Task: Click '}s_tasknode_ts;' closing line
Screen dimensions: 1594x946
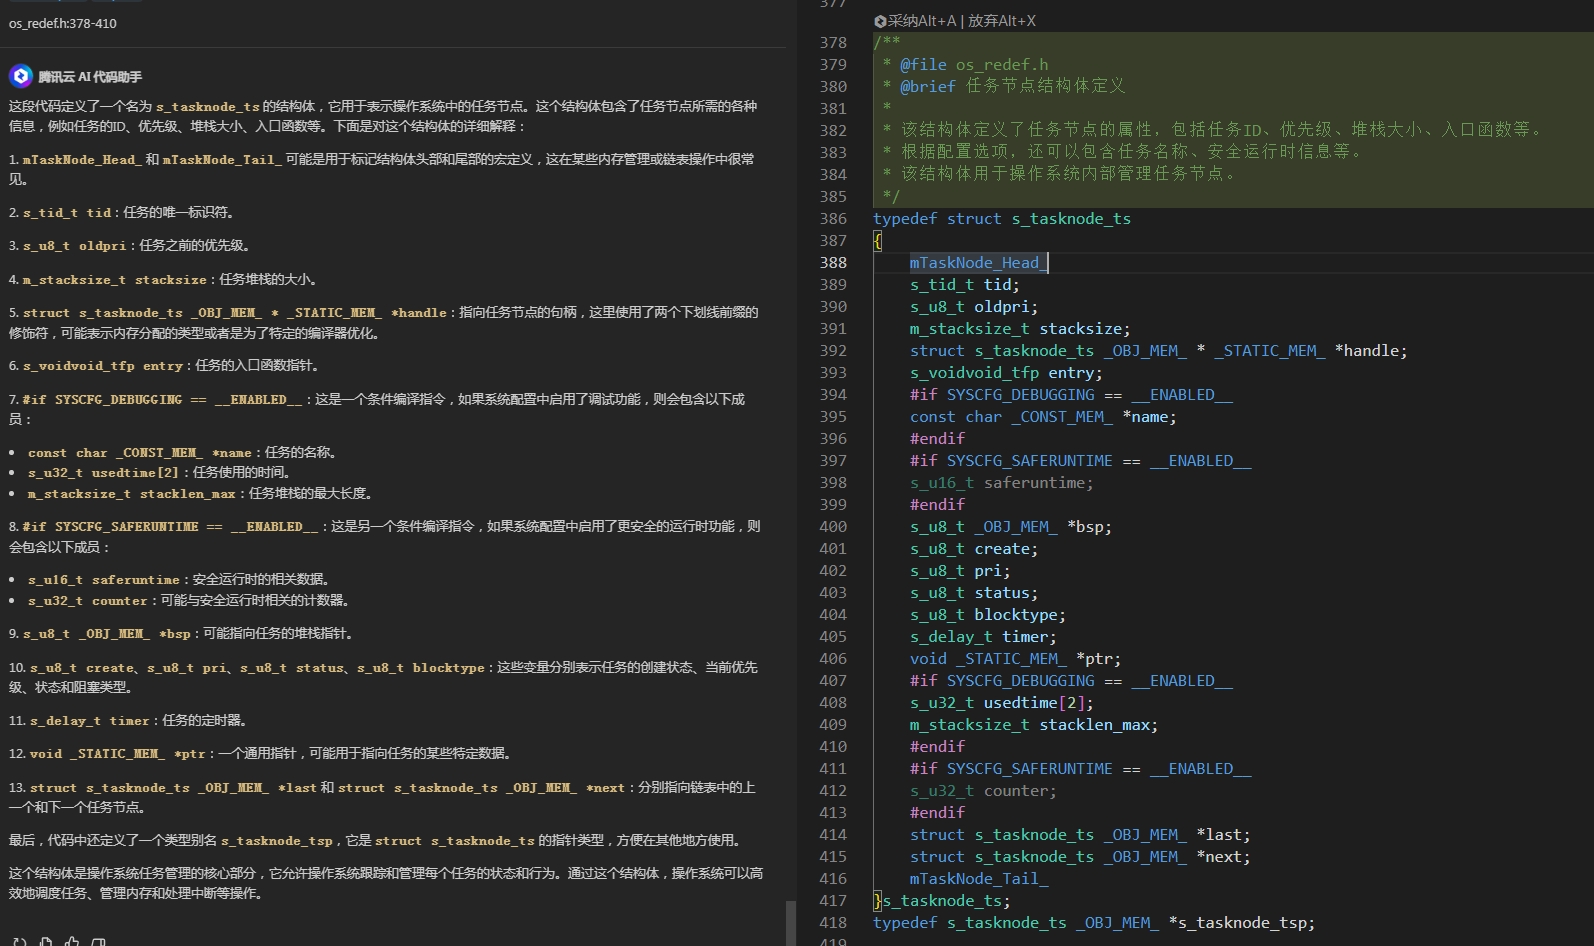Action: point(942,901)
